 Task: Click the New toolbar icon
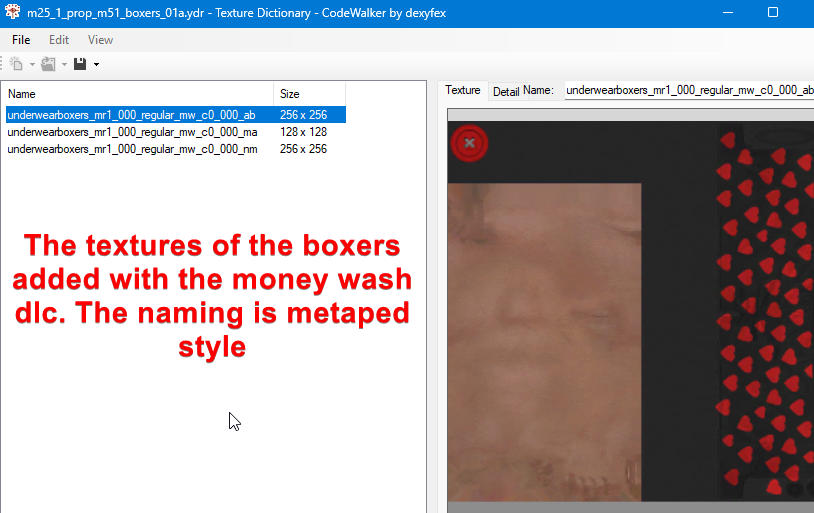17,64
